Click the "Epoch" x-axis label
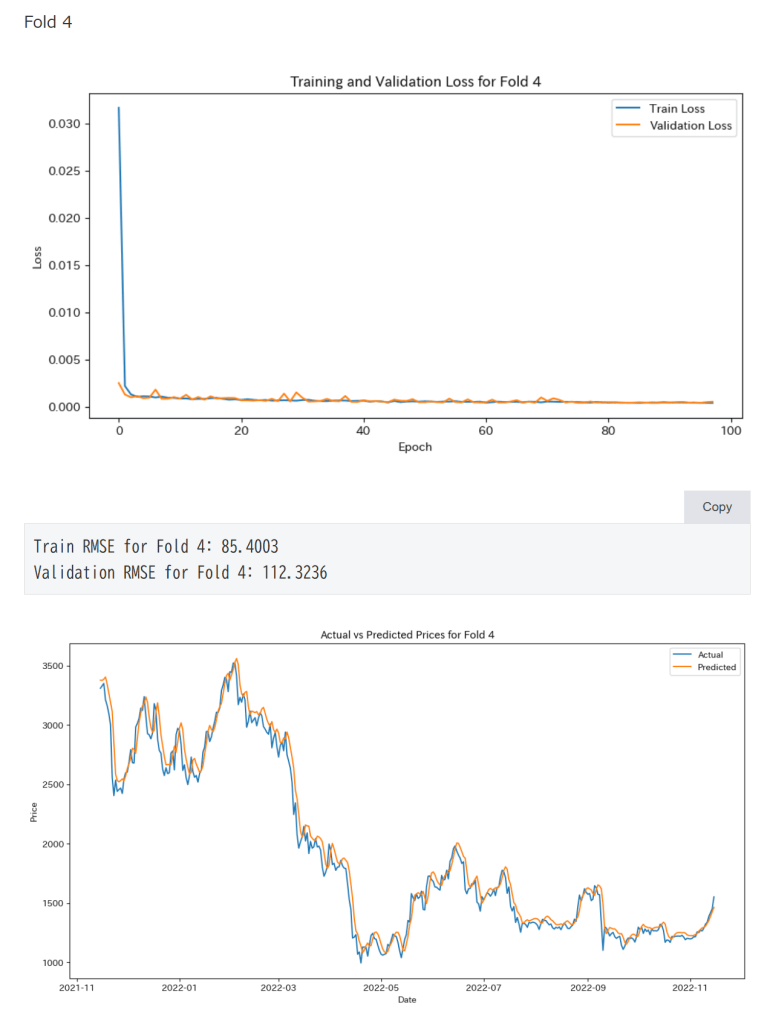The image size is (770, 1024). [415, 447]
